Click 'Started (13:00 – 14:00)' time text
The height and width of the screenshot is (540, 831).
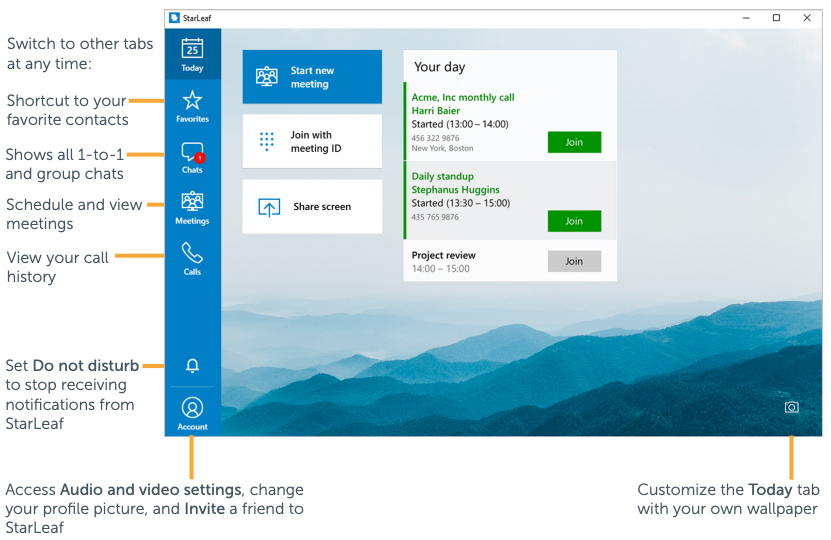460,124
